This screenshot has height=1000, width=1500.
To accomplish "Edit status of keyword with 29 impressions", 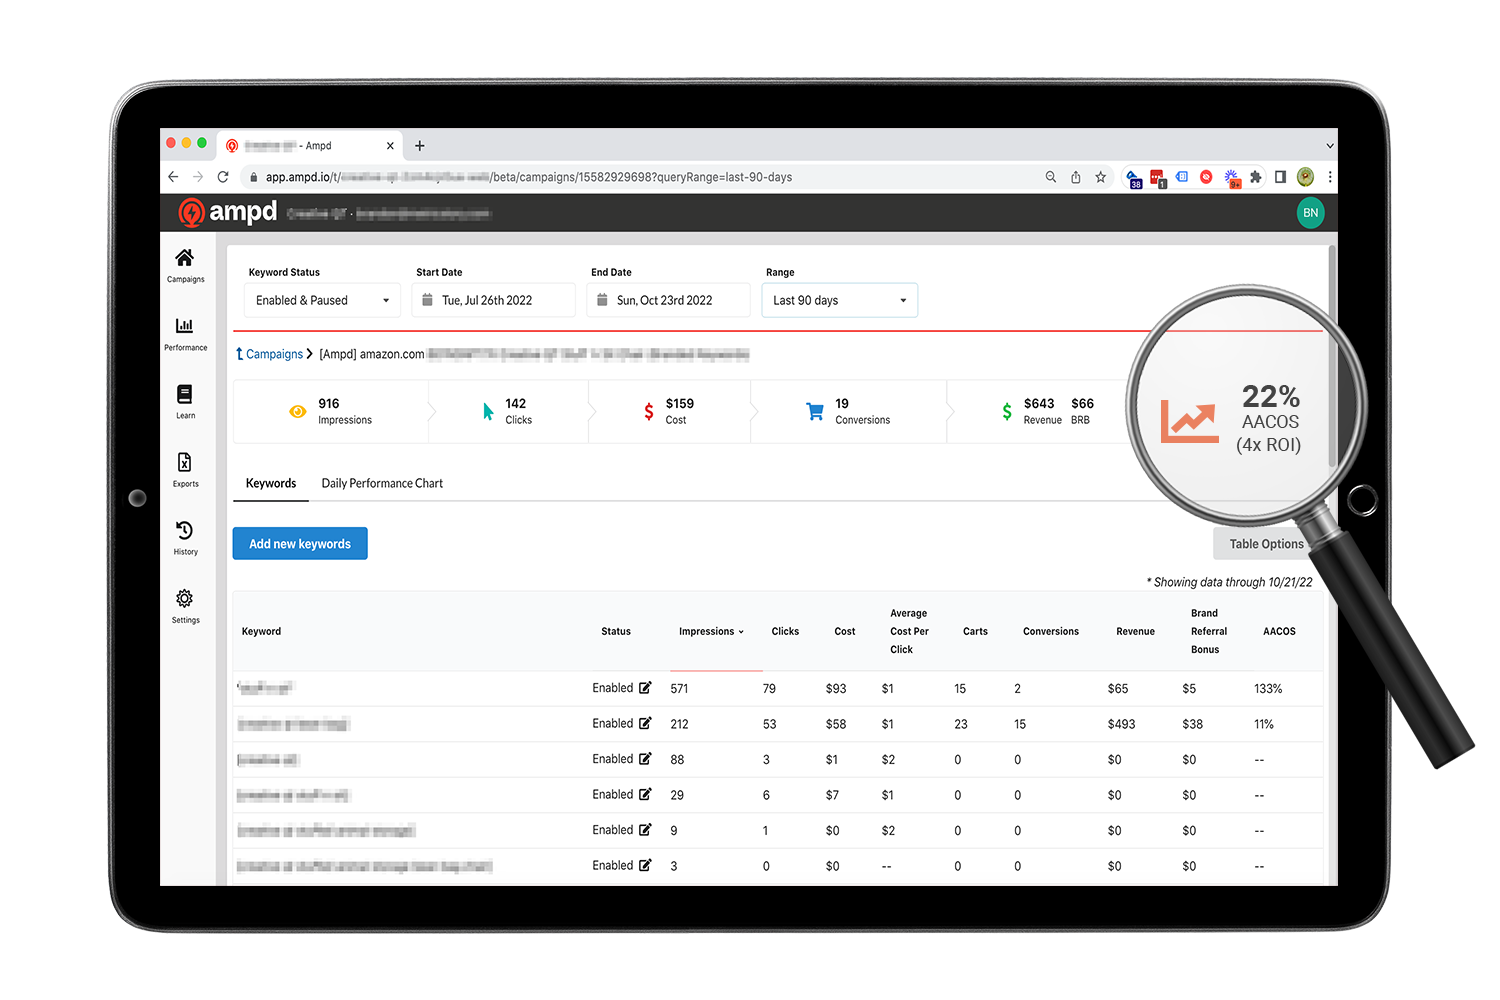I will [645, 794].
